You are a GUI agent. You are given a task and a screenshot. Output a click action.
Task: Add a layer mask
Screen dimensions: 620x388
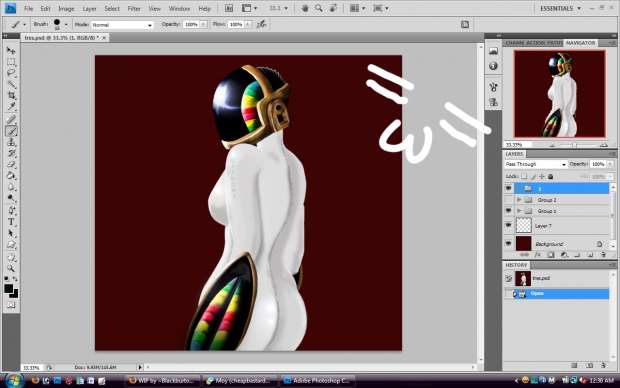551,255
